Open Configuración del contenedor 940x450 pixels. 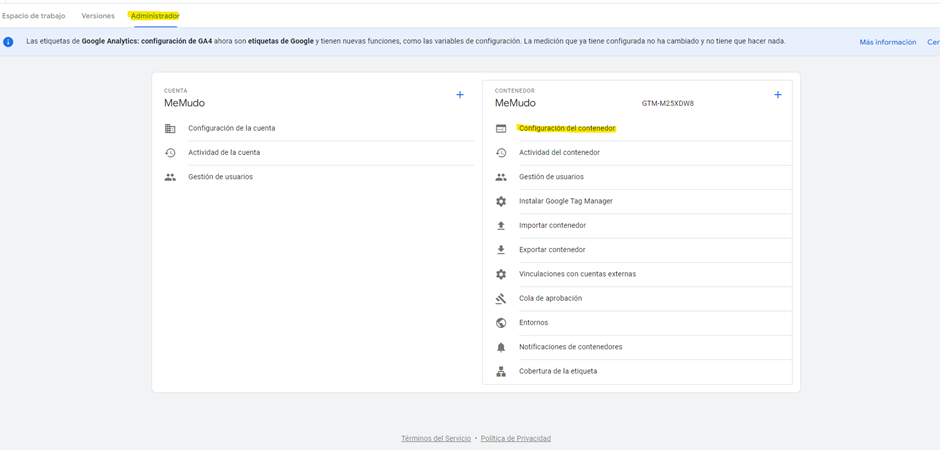568,128
